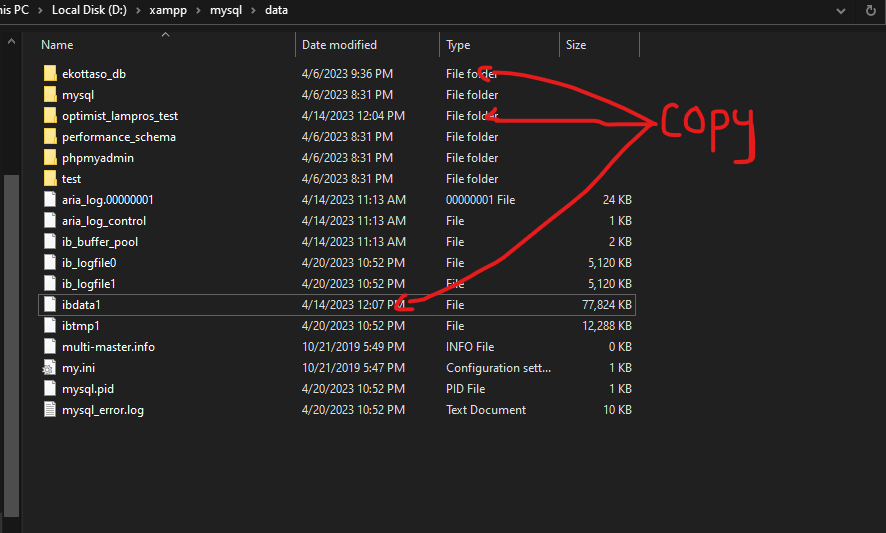Screen dimensions: 886x533
Task: Click the aria_log_control file icon
Action: [x=50, y=220]
